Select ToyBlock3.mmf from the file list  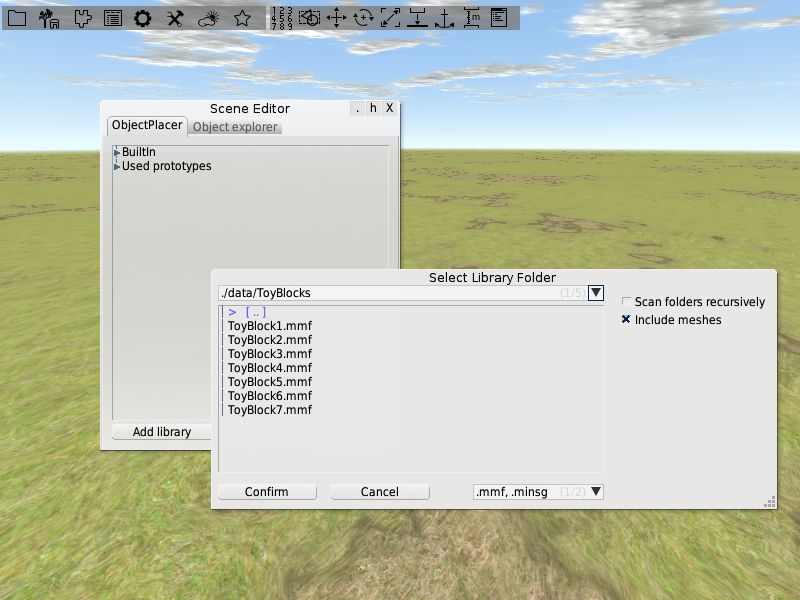tap(268, 353)
